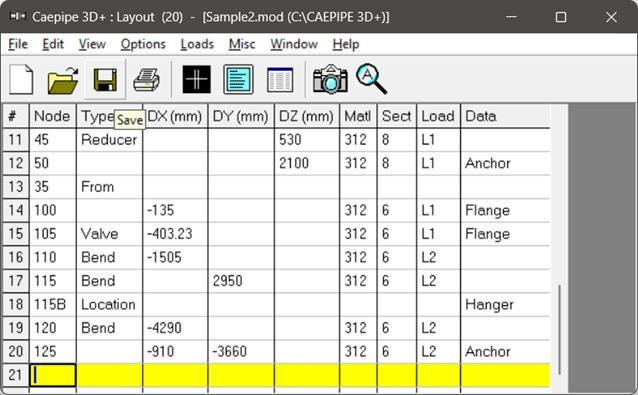Screen dimensions: 638x395
Task: Open the Options menu
Action: 143,44
